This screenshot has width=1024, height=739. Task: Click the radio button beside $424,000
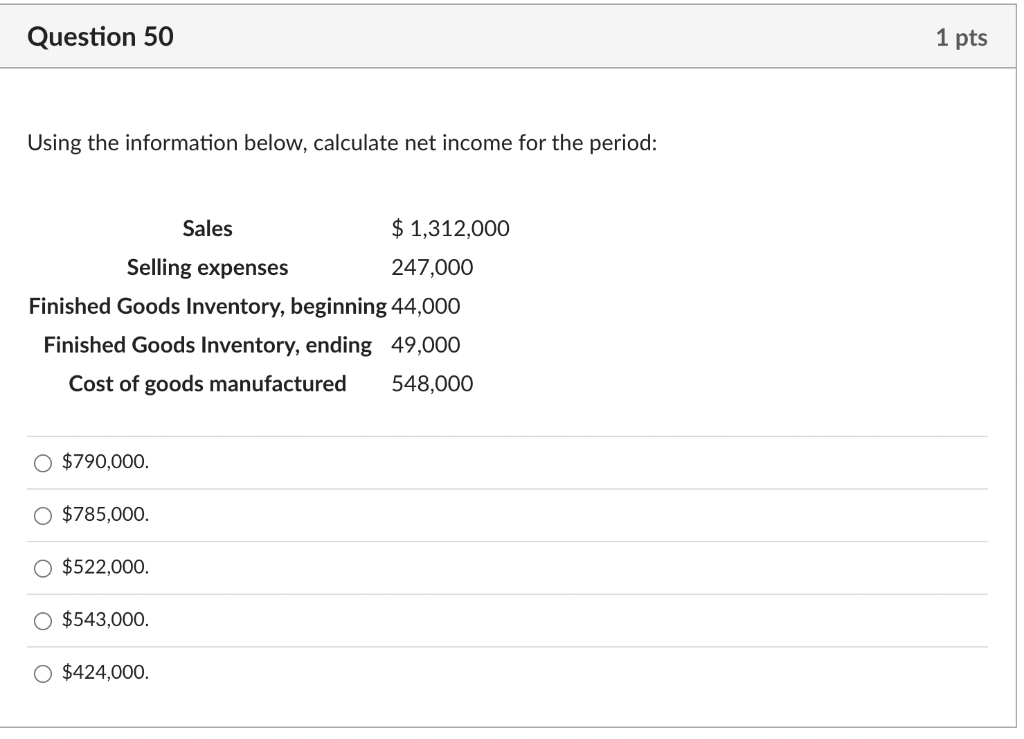click(41, 674)
